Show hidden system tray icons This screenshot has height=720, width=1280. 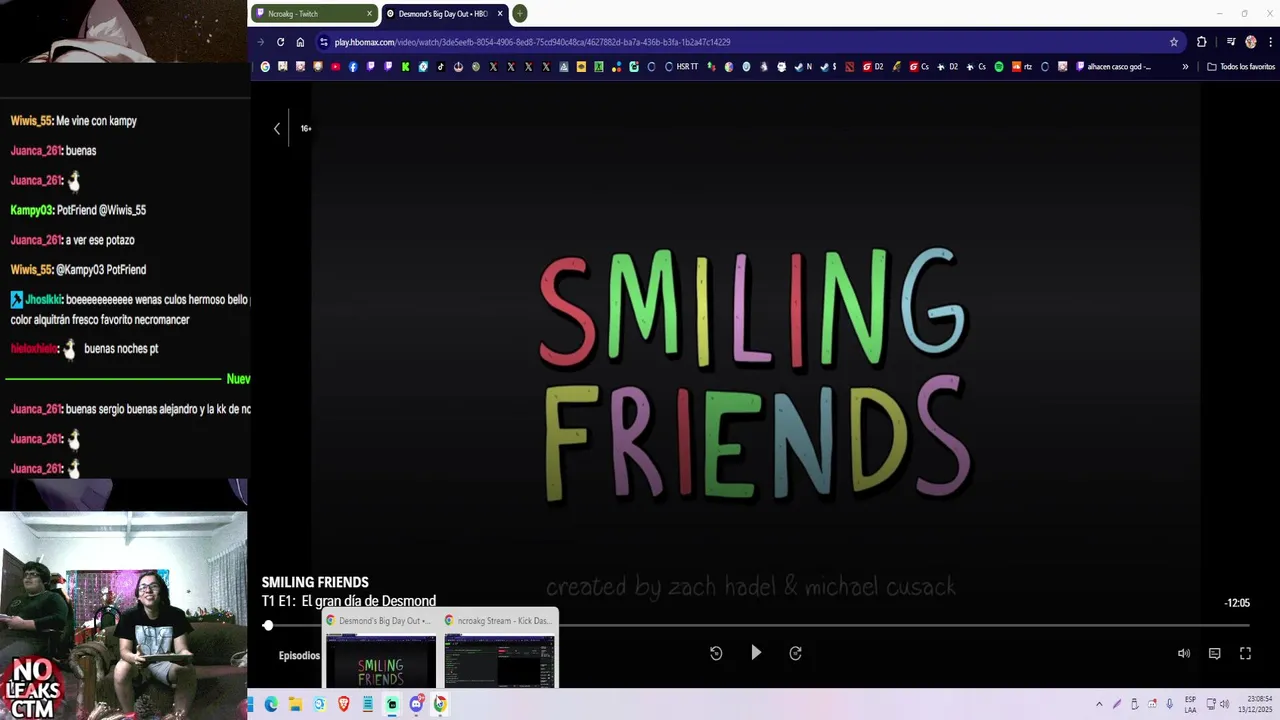point(1099,704)
